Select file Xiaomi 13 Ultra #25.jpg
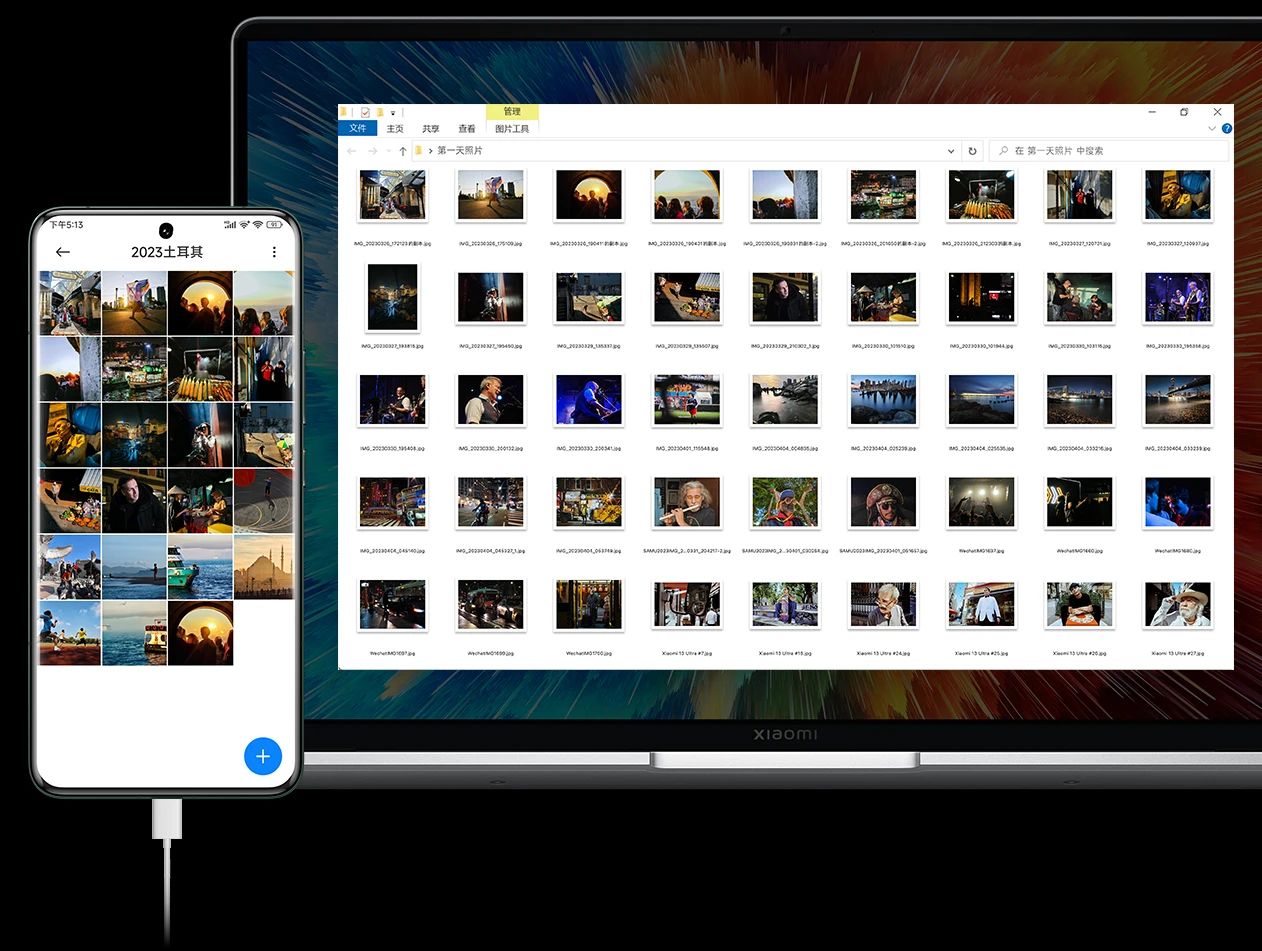The width and height of the screenshot is (1262, 951). point(981,605)
